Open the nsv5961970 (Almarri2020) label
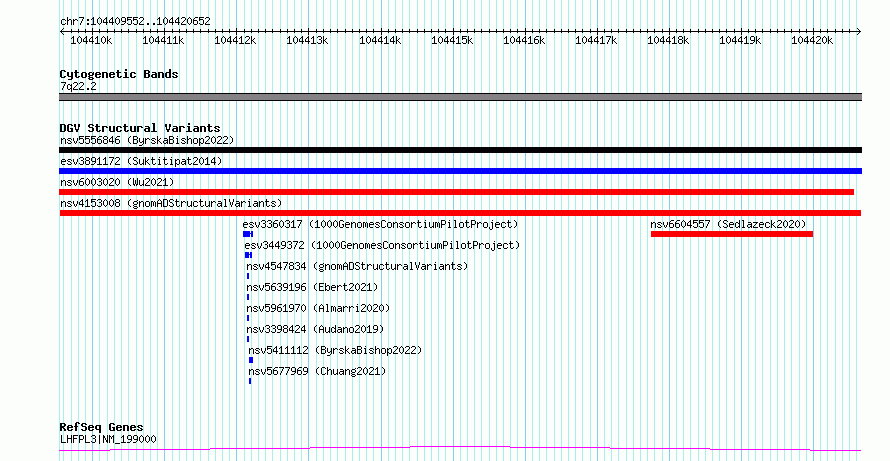 [318, 308]
